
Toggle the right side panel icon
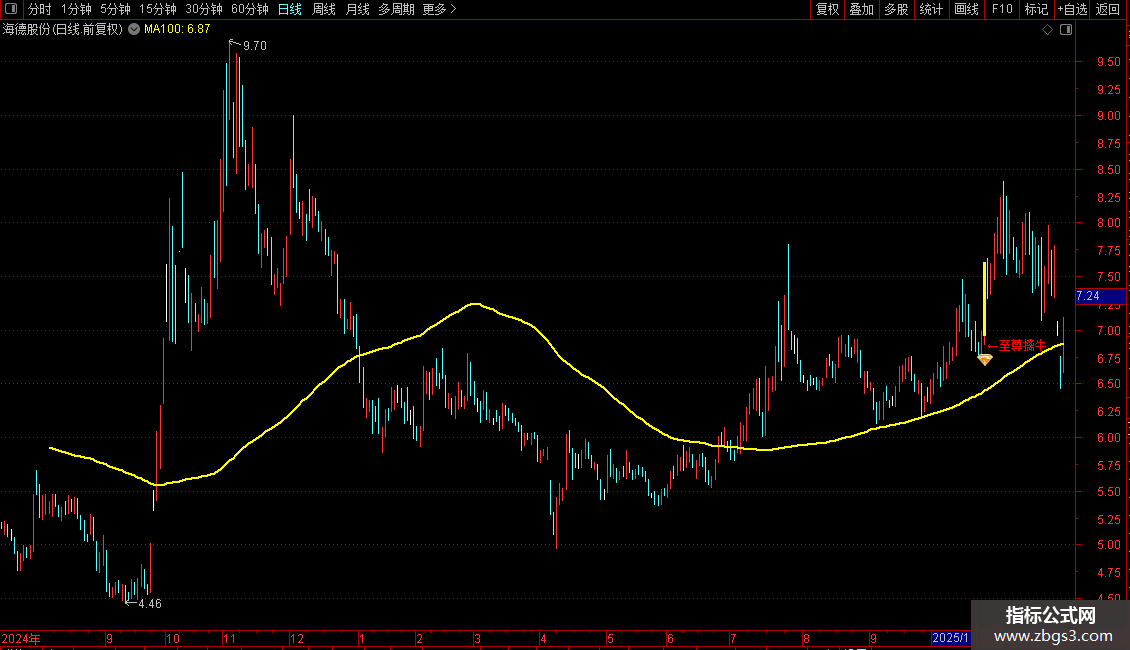(1066, 30)
